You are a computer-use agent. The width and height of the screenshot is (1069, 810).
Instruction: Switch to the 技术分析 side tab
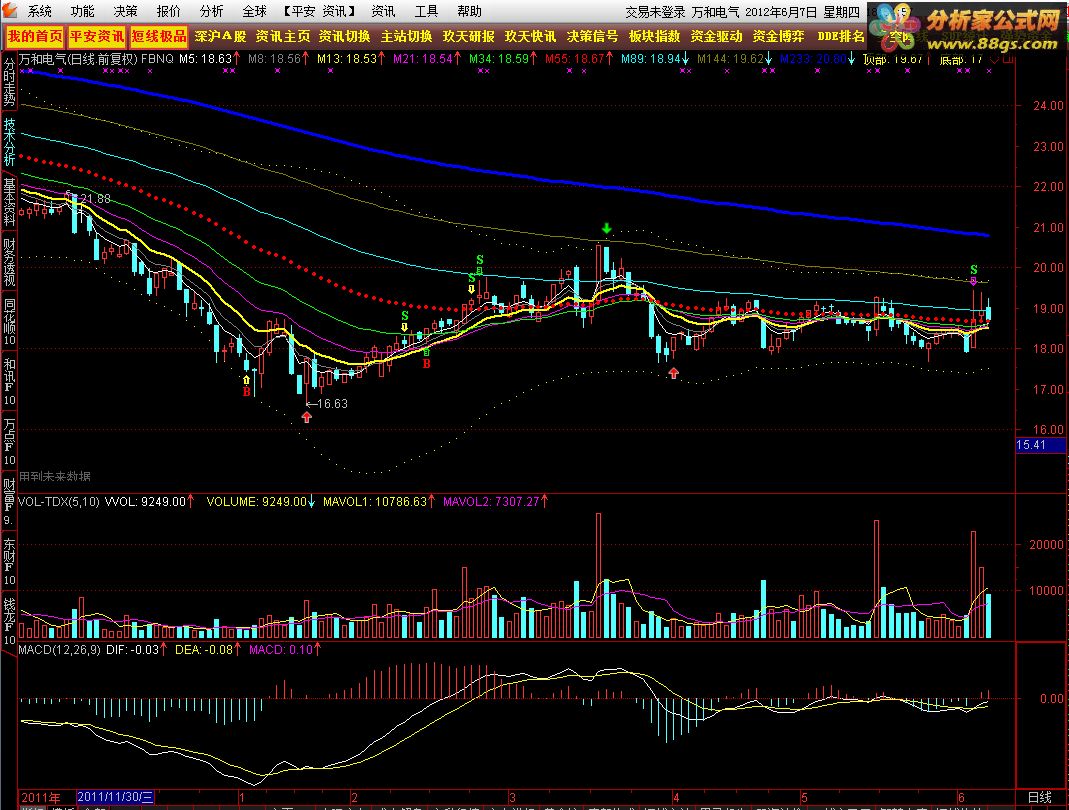[x=9, y=142]
